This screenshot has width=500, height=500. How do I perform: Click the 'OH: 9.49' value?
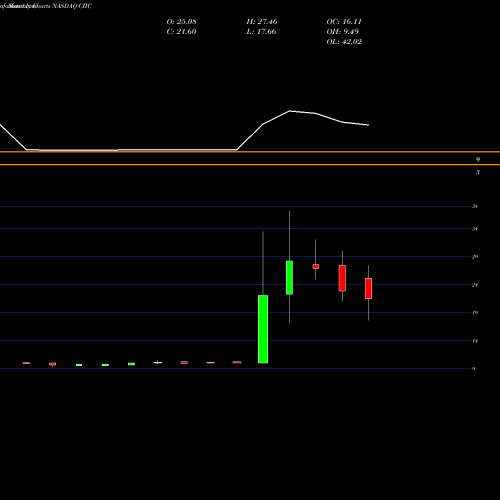(x=343, y=32)
